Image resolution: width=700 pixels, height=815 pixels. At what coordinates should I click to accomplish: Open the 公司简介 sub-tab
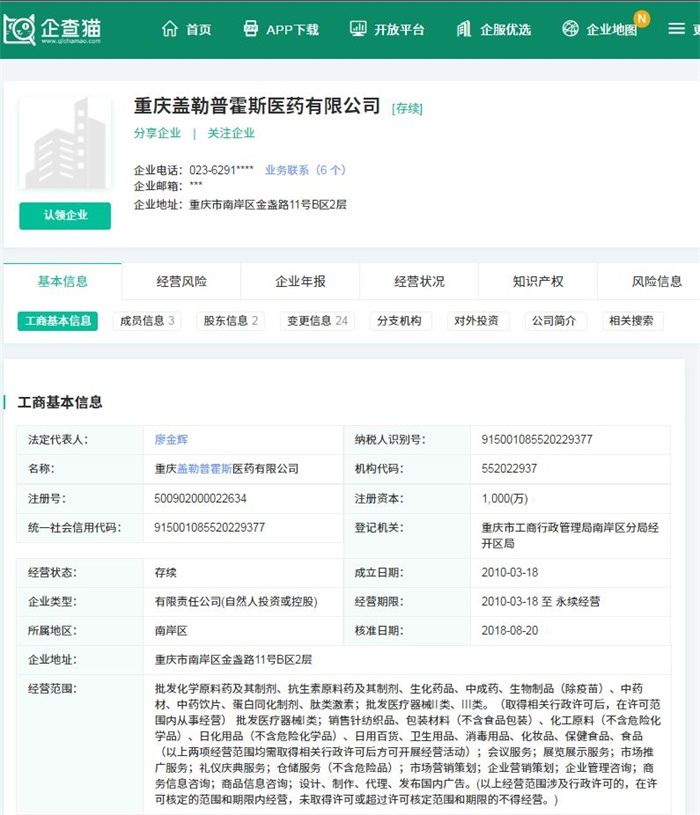(x=554, y=321)
